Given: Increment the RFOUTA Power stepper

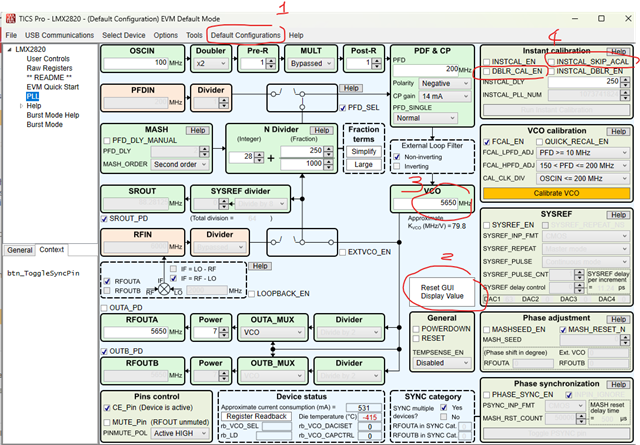Looking at the screenshot, I should click(x=224, y=330).
